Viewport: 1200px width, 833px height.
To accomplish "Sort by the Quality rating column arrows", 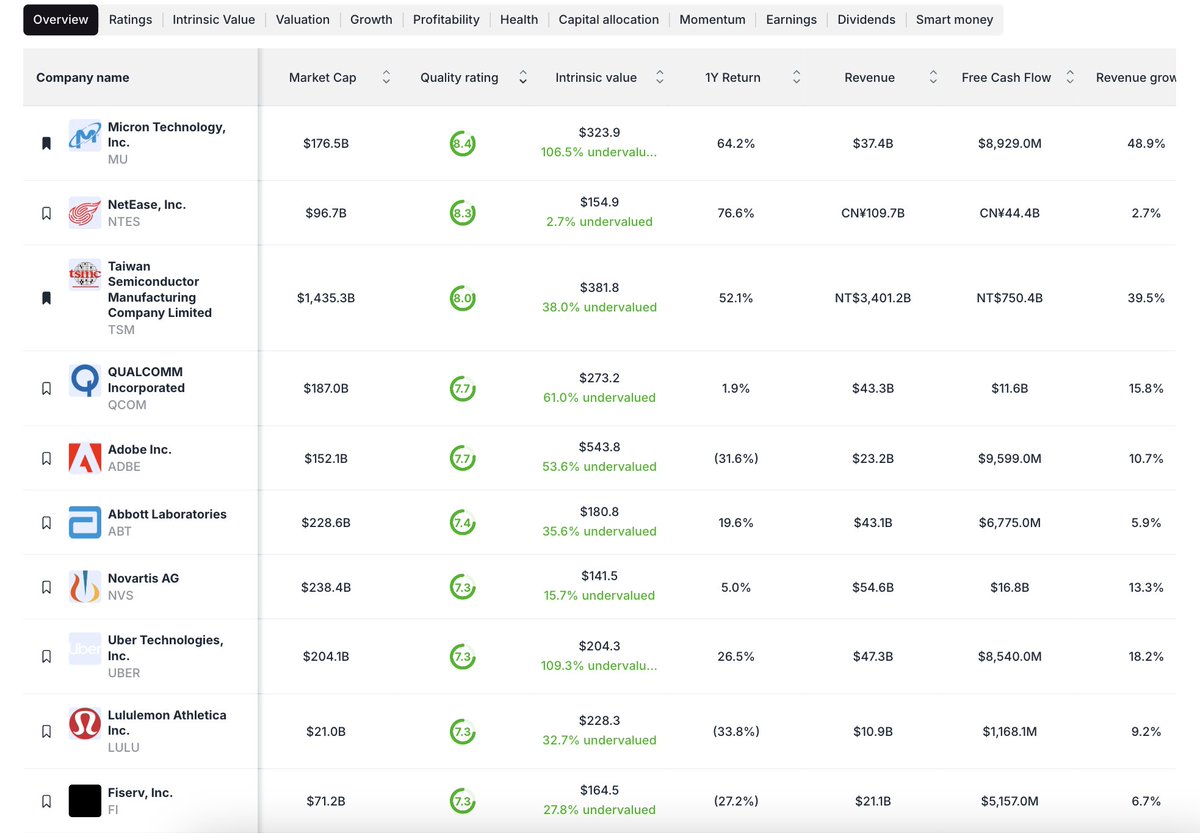I will point(523,77).
